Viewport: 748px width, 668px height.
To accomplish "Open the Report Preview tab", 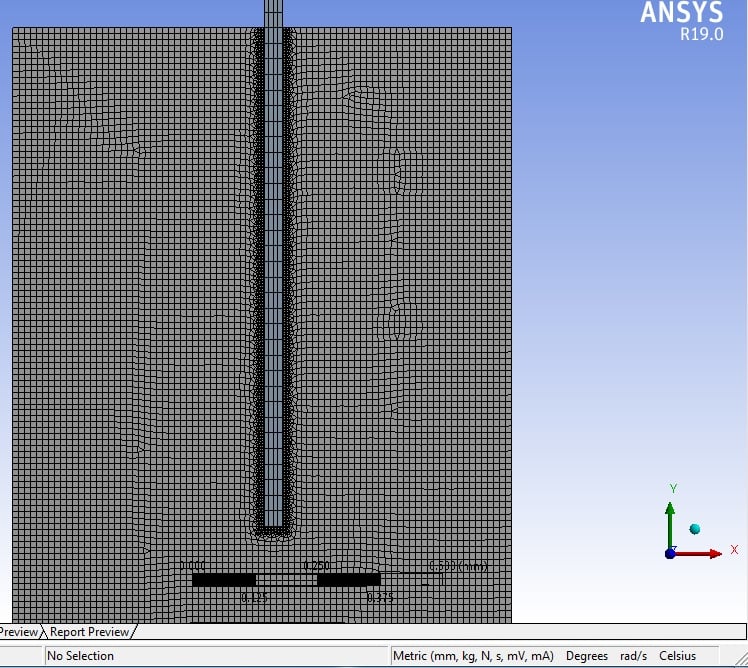I will point(89,632).
